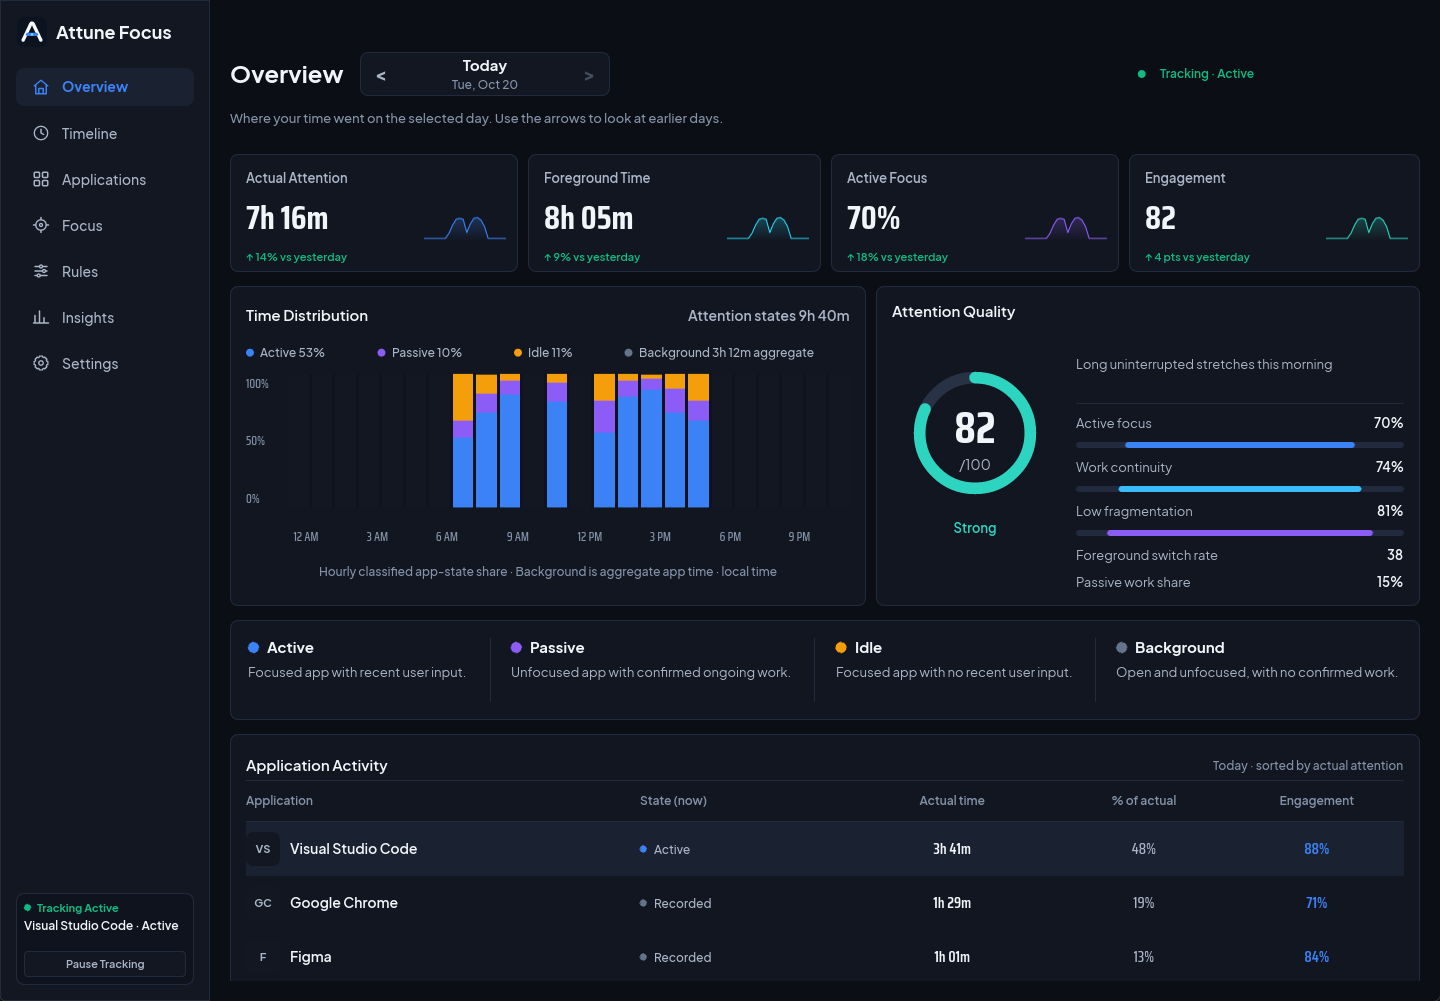Click the 88% engagement value
Viewport: 1440px width, 1001px height.
pyautogui.click(x=1317, y=849)
